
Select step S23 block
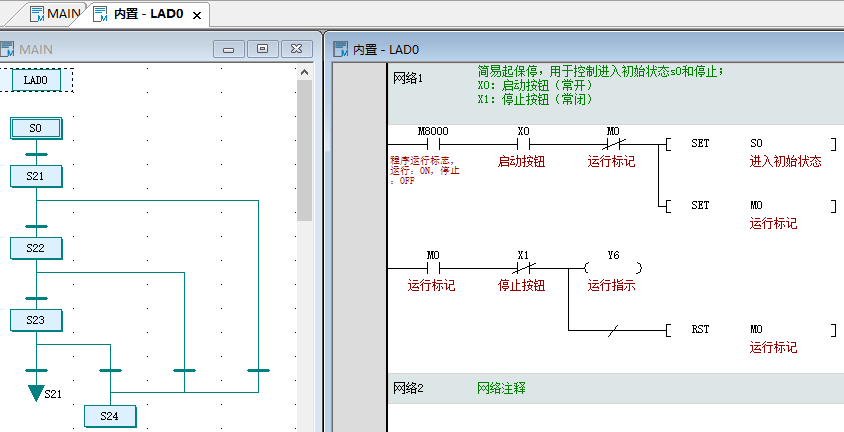[36, 320]
